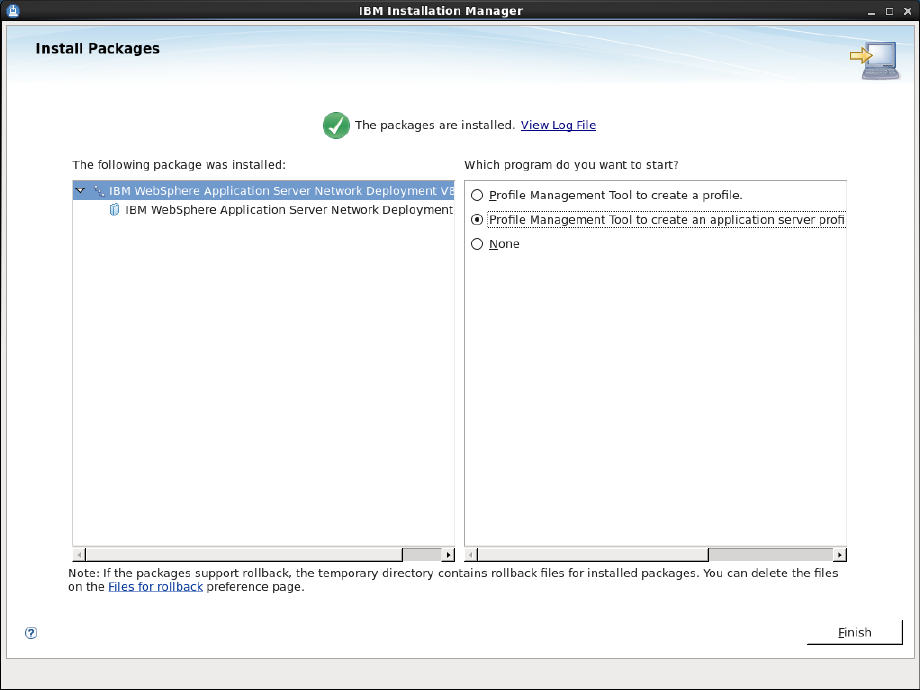This screenshot has height=690, width=920.
Task: Click the installed packages horizontal scrollbar thumb
Action: [244, 554]
